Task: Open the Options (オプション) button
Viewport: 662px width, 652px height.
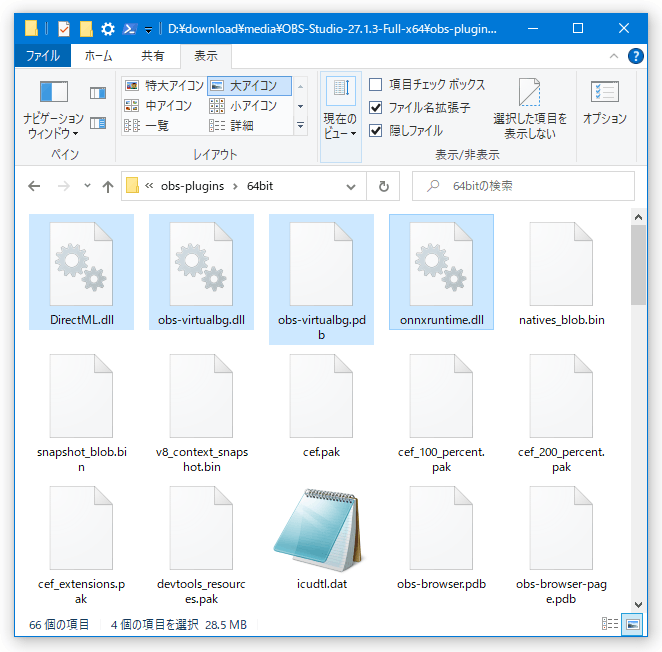Action: point(605,103)
